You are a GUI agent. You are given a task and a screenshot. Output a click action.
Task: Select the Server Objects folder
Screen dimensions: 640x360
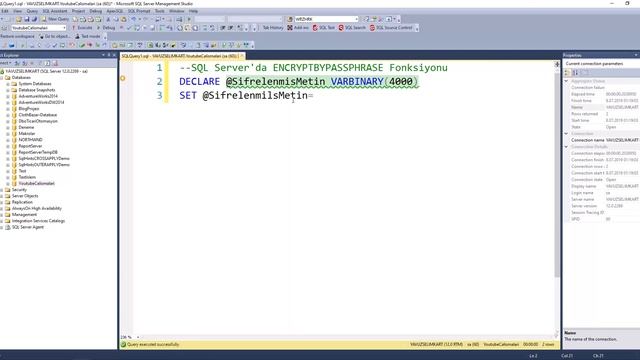pyautogui.click(x=25, y=196)
